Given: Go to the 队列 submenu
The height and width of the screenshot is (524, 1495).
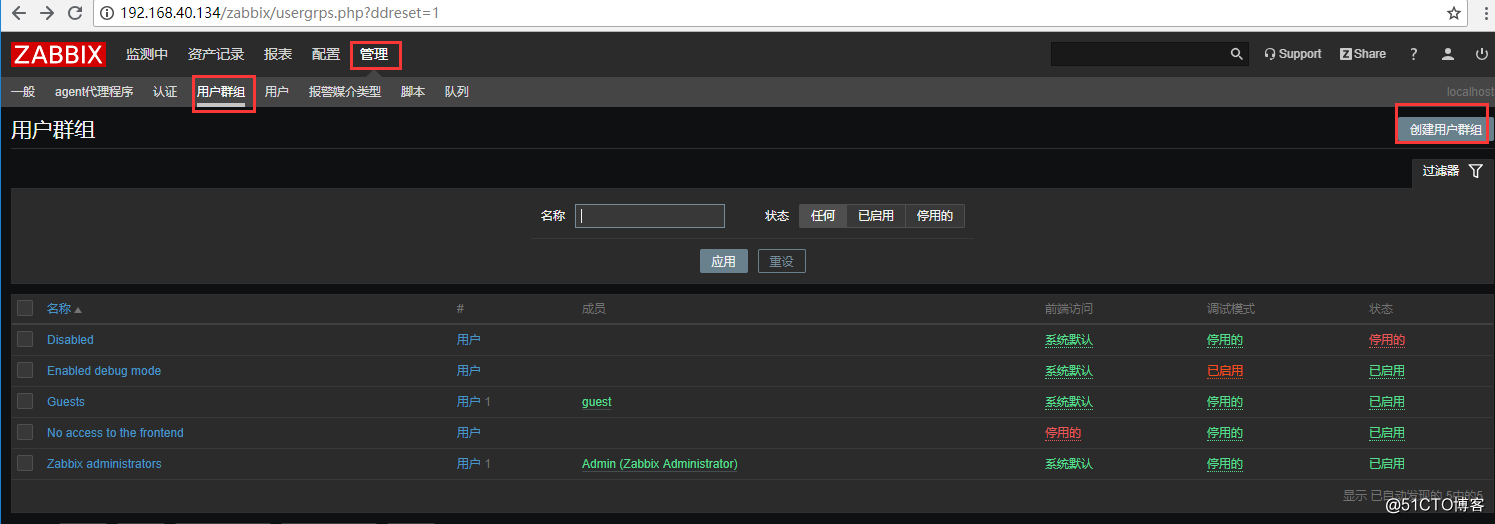Looking at the screenshot, I should pos(457,92).
